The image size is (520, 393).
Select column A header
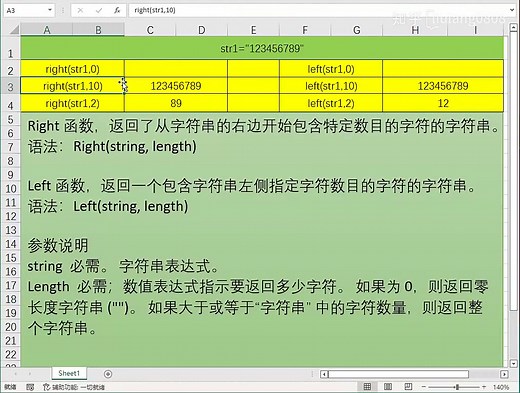(47, 30)
